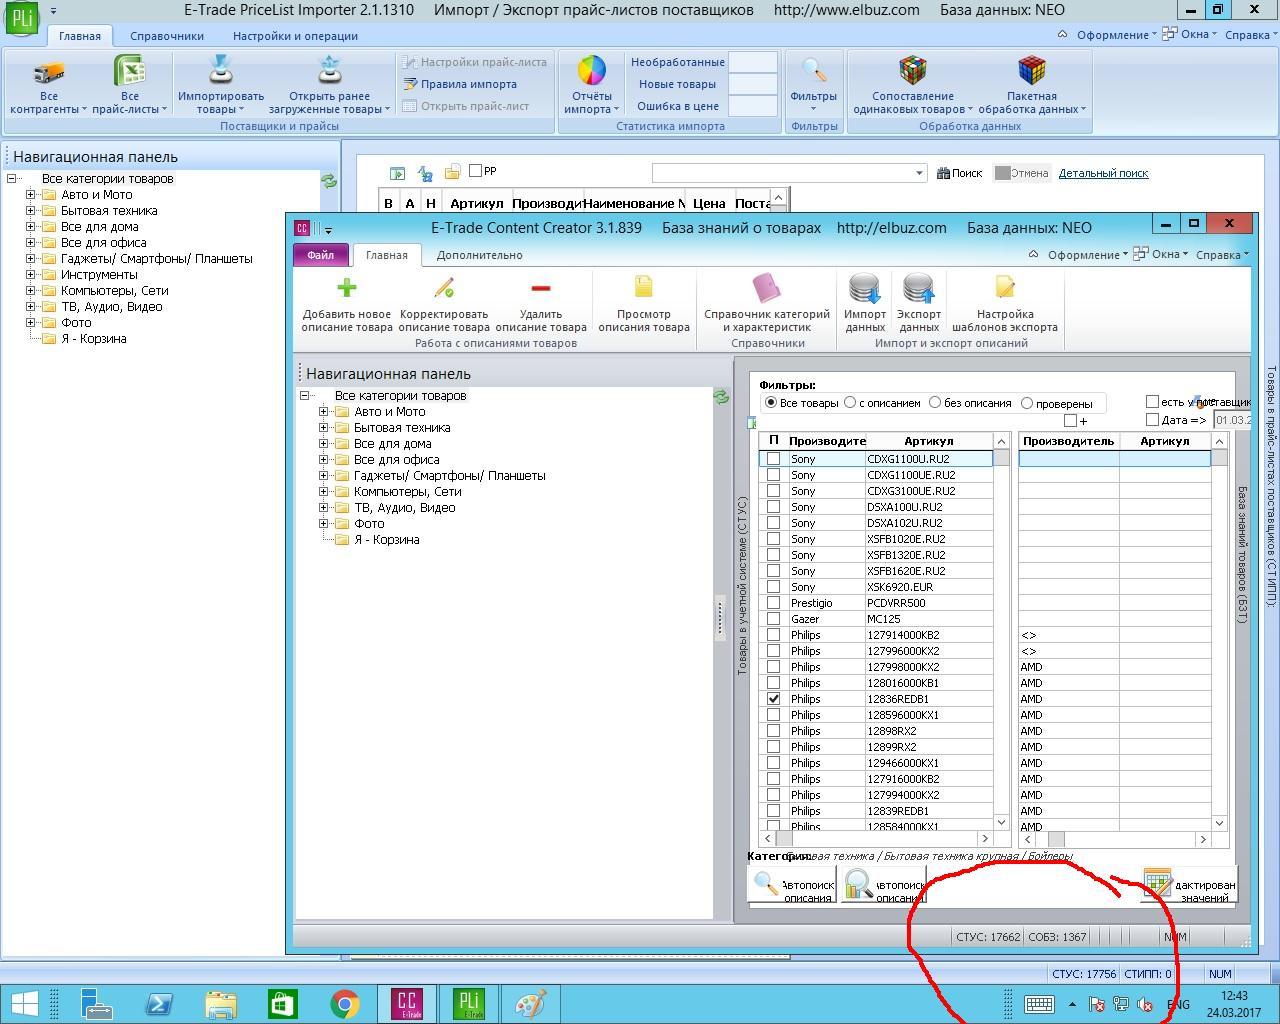Select Все товары filter radio button
The width and height of the screenshot is (1280, 1024).
(x=771, y=403)
